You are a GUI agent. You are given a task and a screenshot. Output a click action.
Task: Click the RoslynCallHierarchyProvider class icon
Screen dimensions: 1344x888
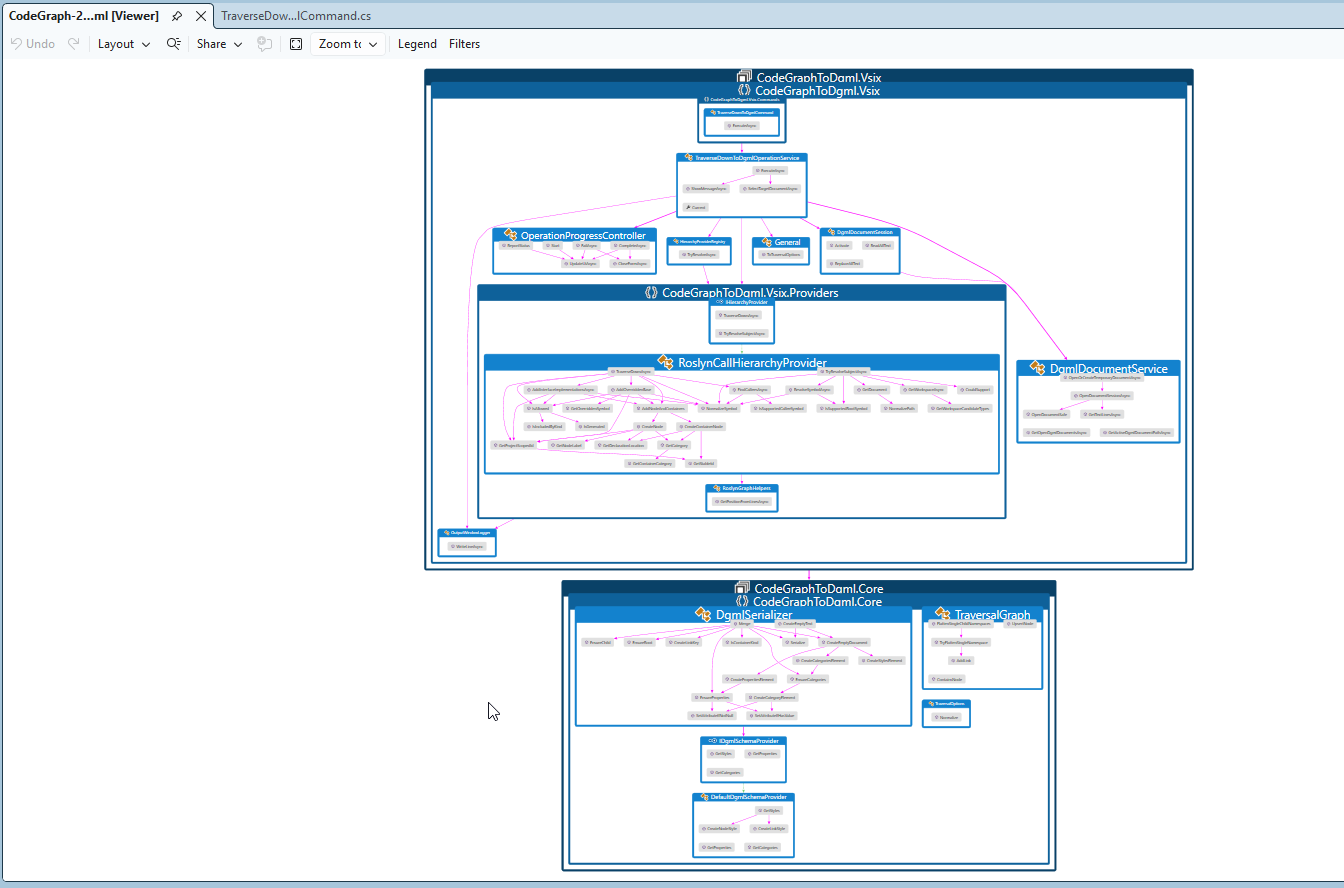coord(665,362)
